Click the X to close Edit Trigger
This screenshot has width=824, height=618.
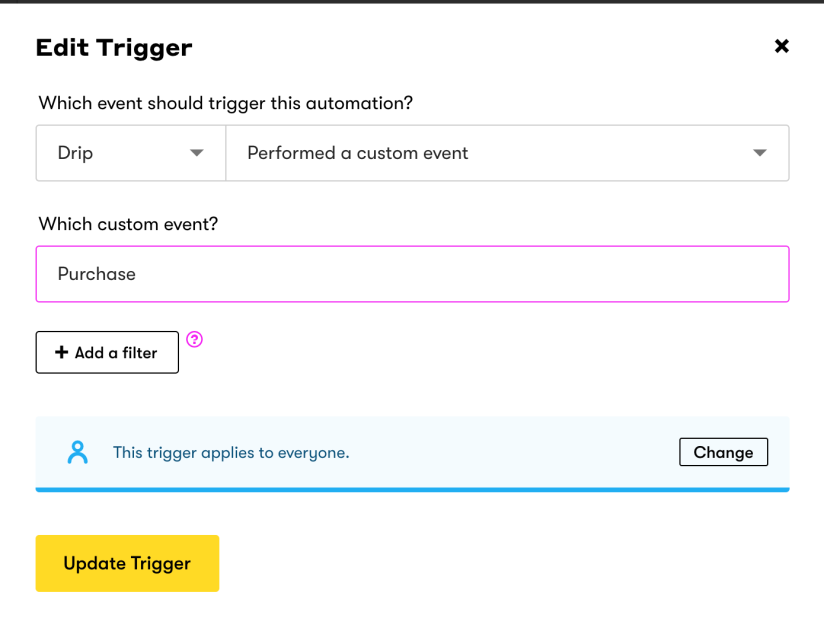coord(781,46)
